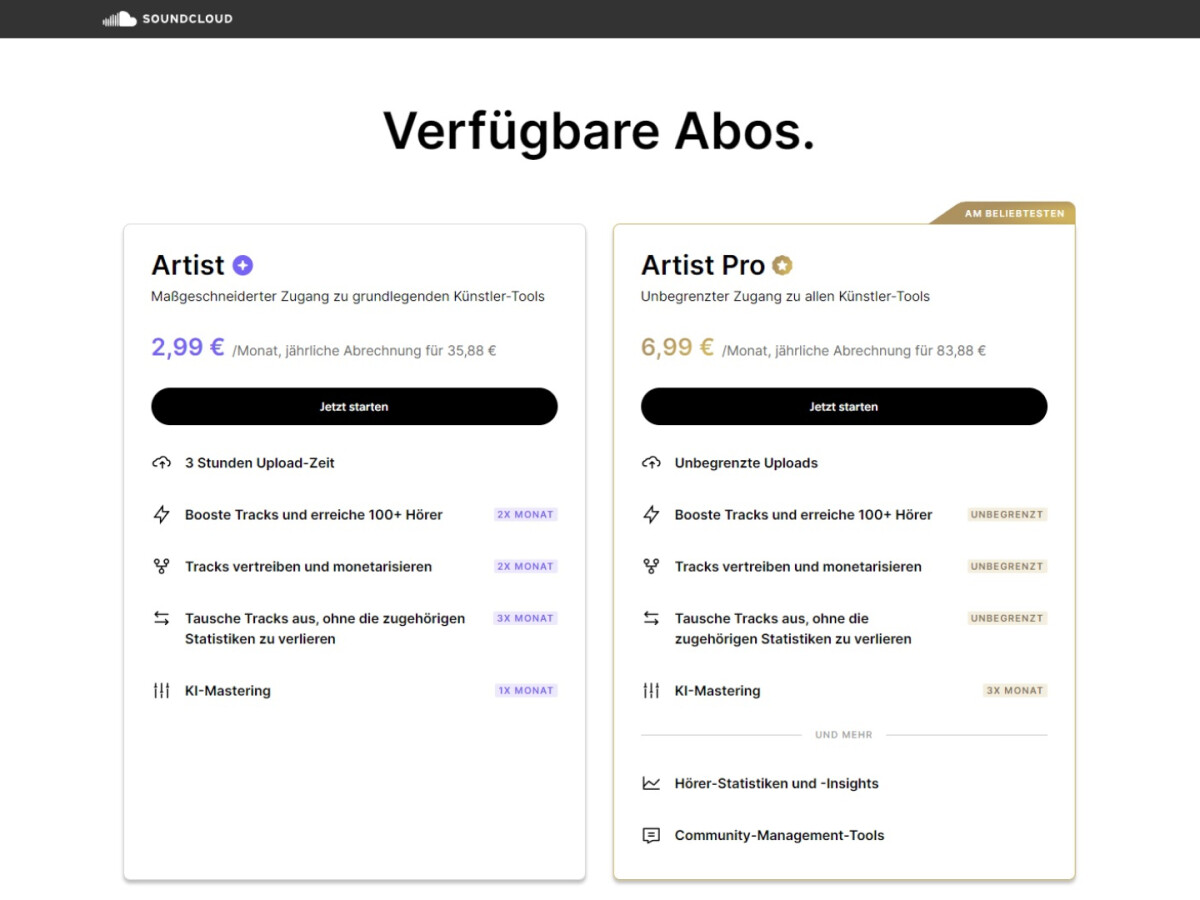The image size is (1200, 900).
Task: Click the UND MEHR divider in the Artist Pro card
Action: [x=843, y=734]
